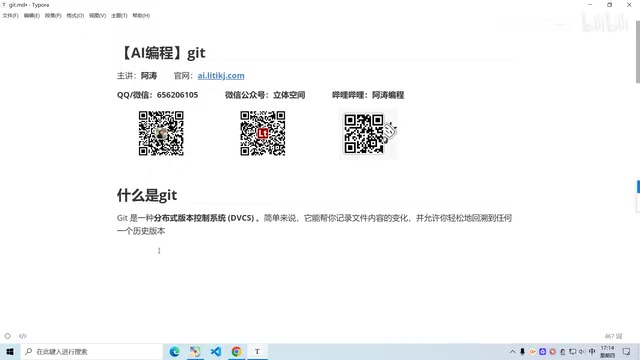Click the vertical scrollbar thumb
640x360 pixels.
point(638,52)
